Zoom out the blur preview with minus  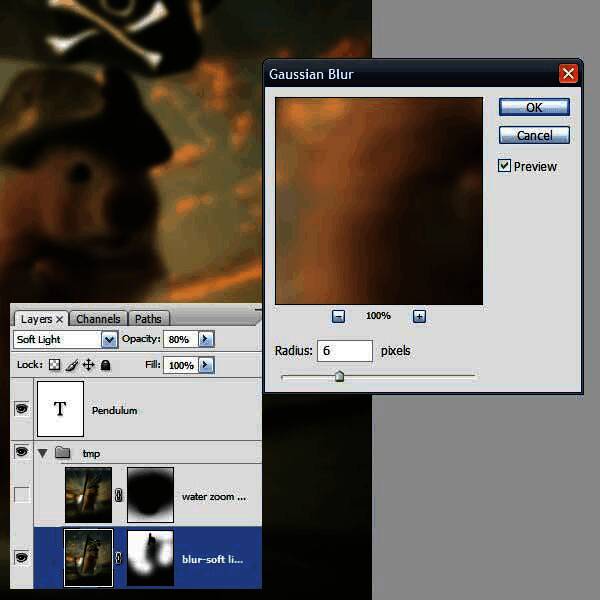point(339,316)
